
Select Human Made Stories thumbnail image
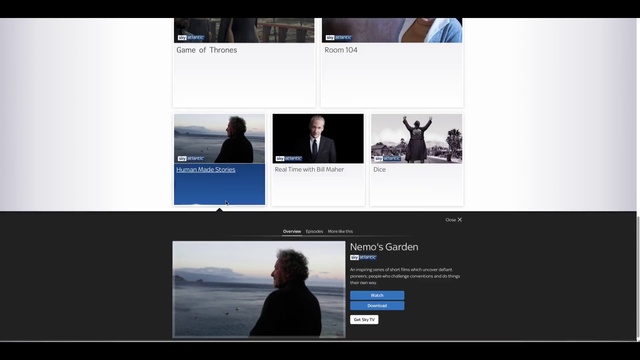click(220, 138)
